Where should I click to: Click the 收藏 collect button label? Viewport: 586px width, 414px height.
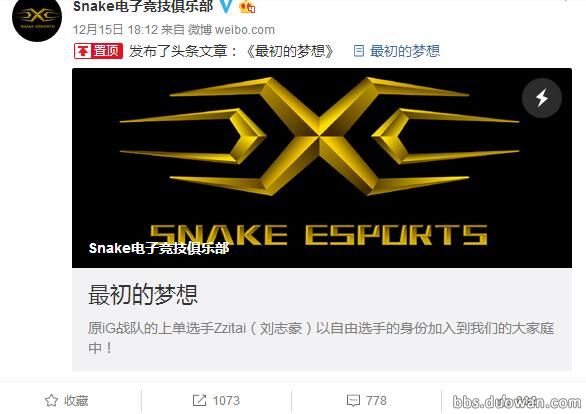pyautogui.click(x=76, y=401)
